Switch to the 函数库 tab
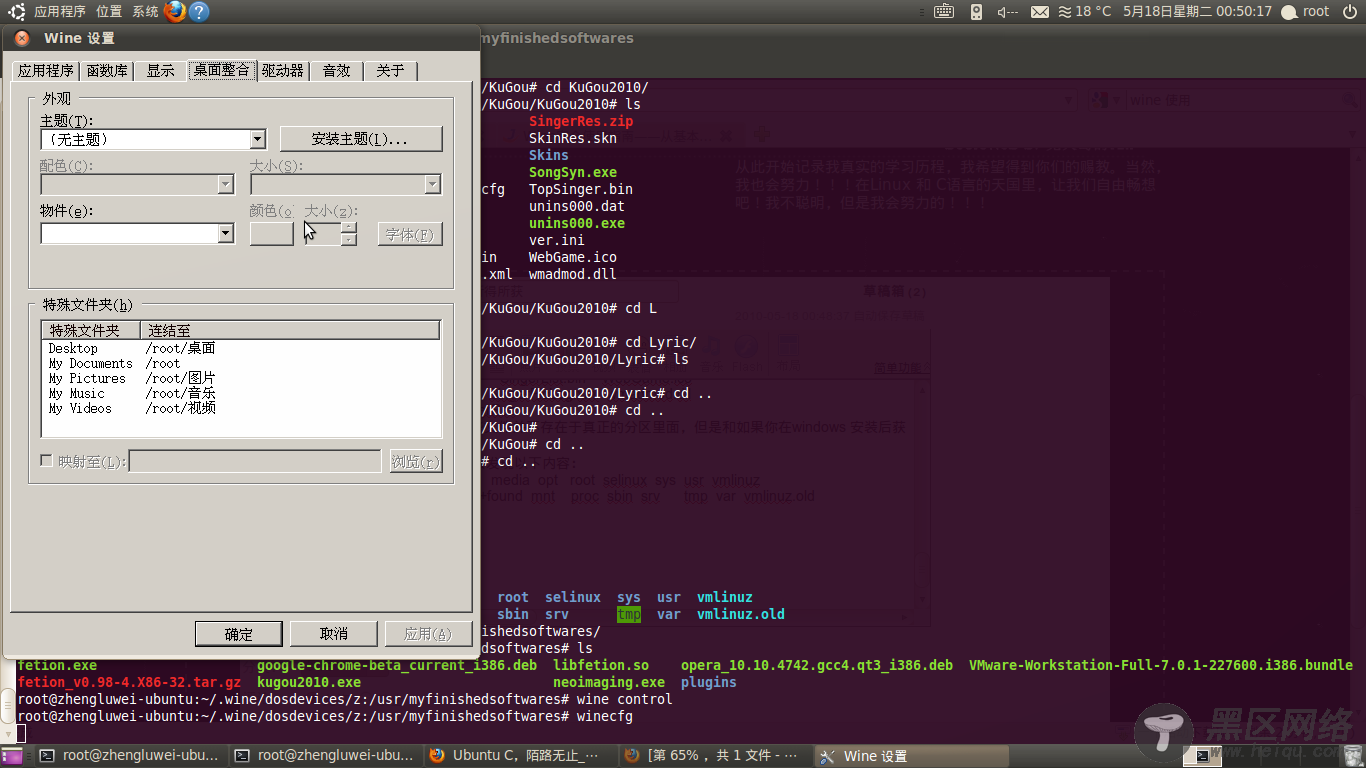Viewport: 1366px width, 768px height. [x=107, y=70]
